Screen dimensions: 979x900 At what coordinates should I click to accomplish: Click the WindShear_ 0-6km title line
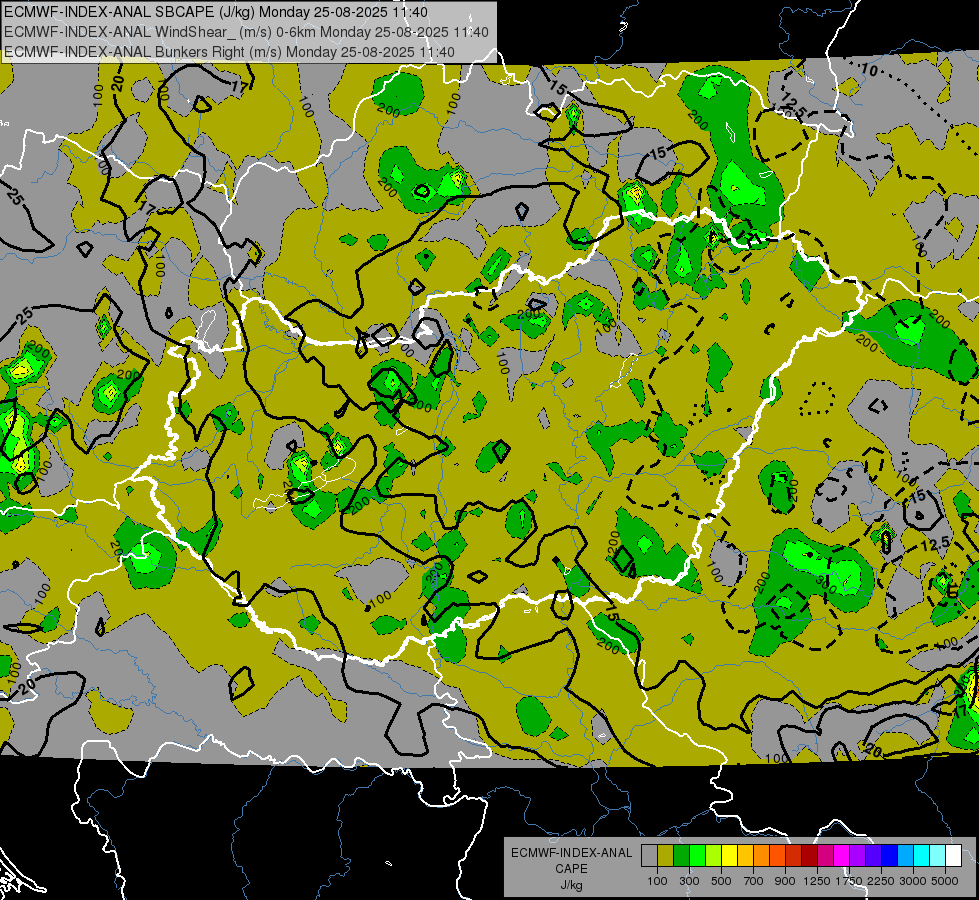[246, 32]
